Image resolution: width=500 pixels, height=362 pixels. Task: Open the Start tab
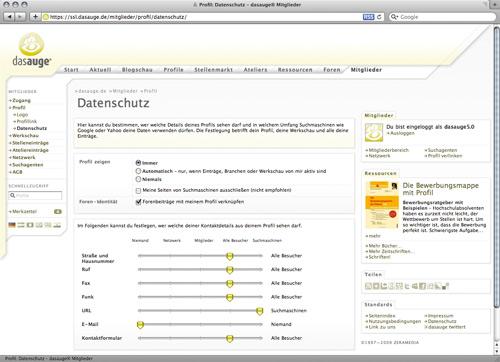tap(71, 70)
